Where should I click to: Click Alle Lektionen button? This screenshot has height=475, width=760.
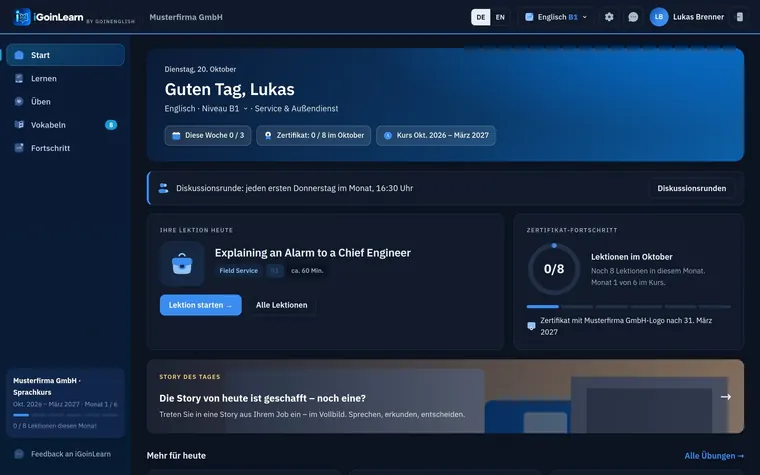[282, 305]
